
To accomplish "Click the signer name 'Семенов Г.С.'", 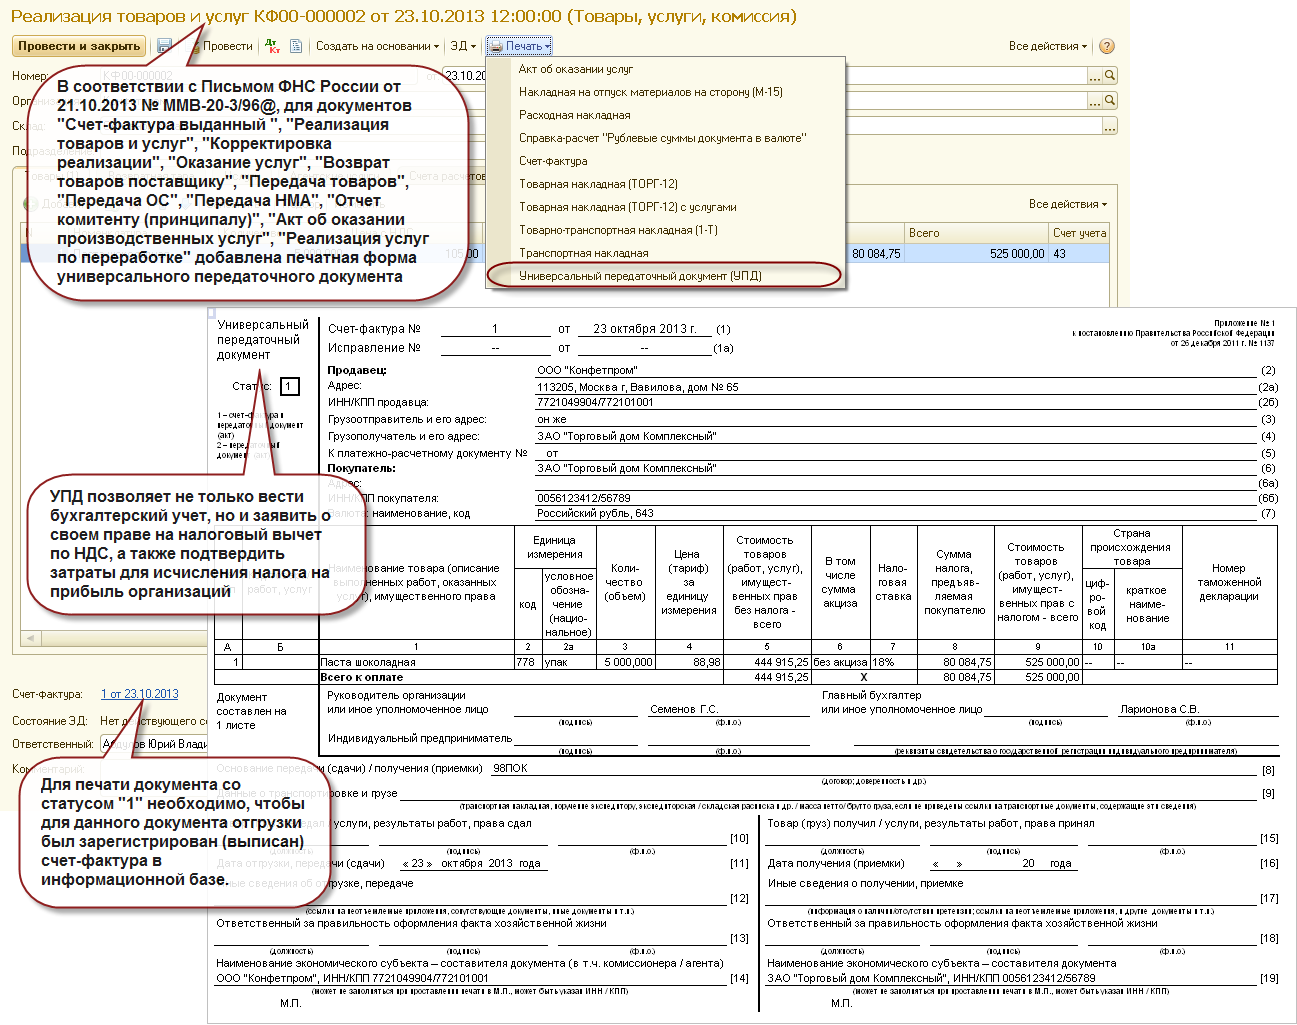I will [x=684, y=709].
